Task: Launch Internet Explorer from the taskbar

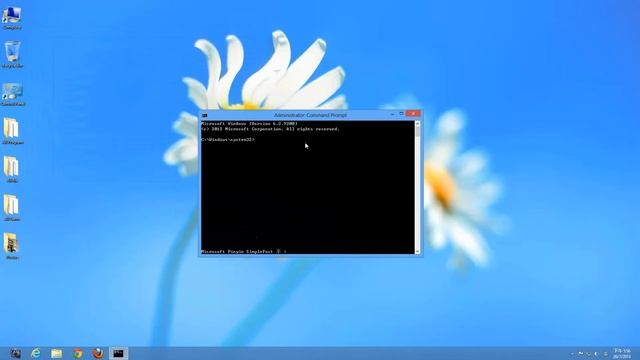Action: pos(36,353)
